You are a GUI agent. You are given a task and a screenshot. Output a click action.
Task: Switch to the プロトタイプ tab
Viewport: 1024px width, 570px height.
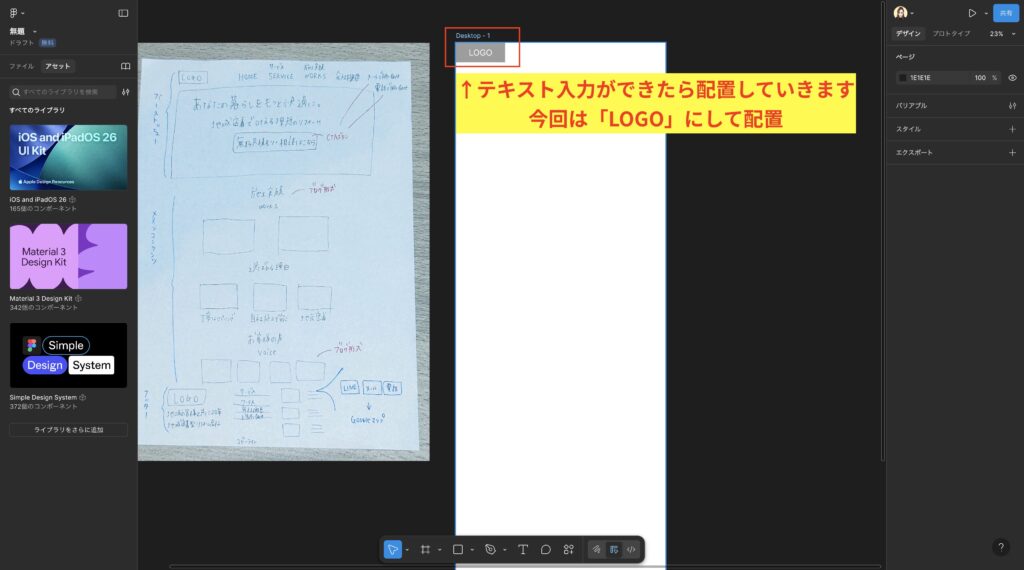tap(951, 34)
